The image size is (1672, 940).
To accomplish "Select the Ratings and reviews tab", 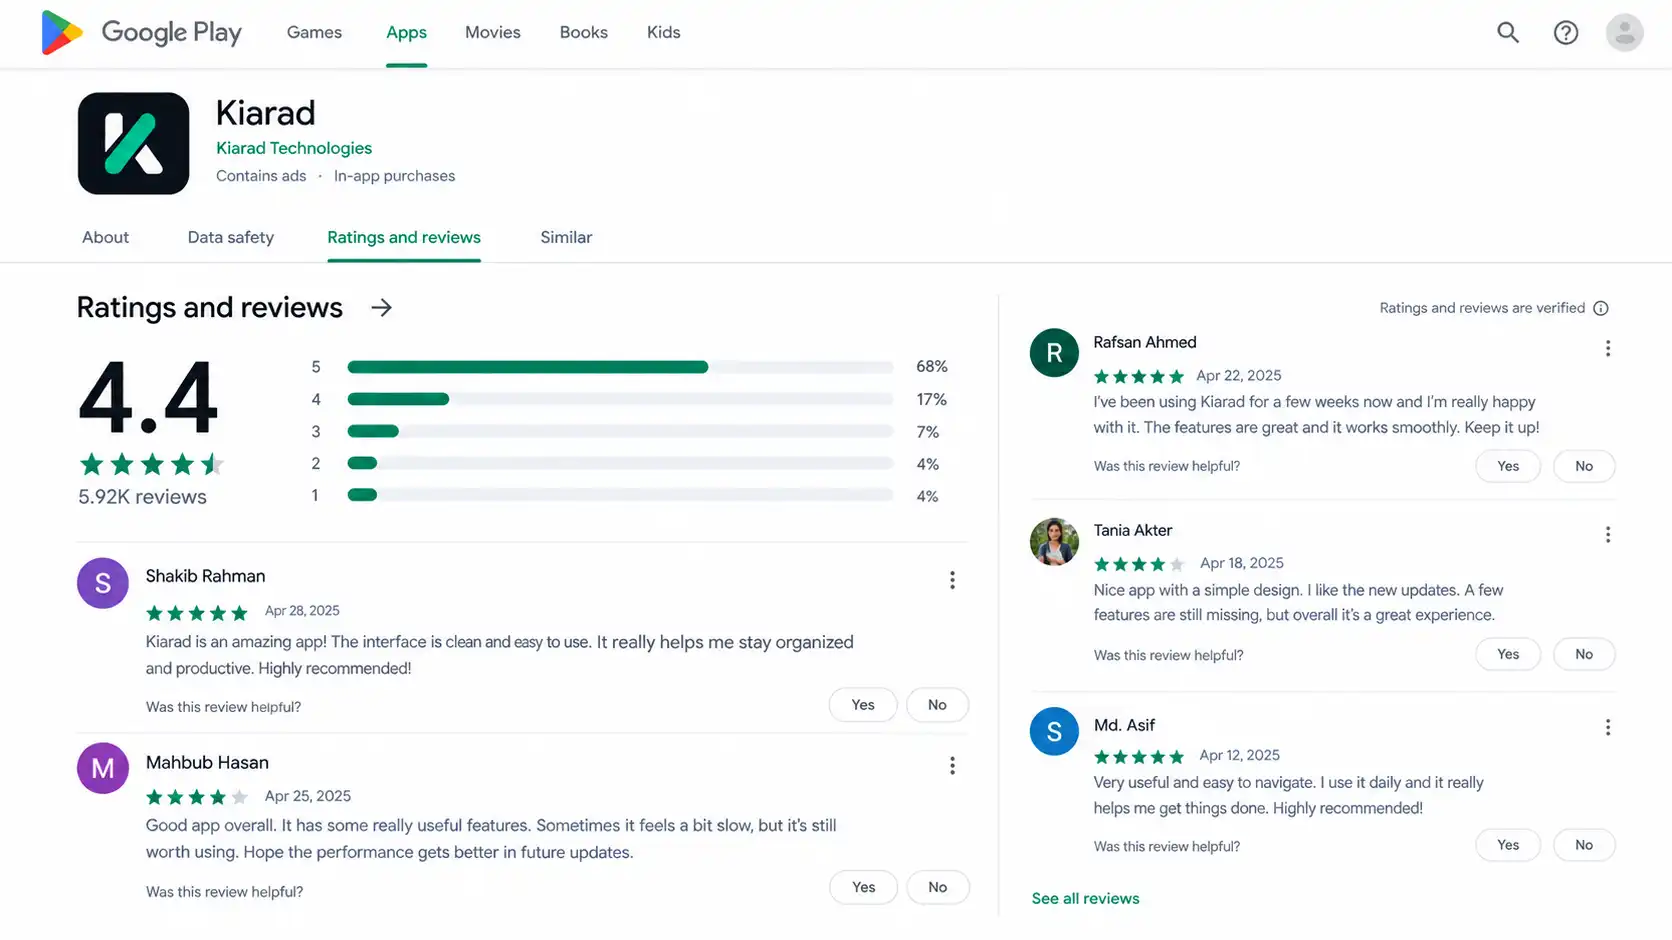I will (404, 237).
